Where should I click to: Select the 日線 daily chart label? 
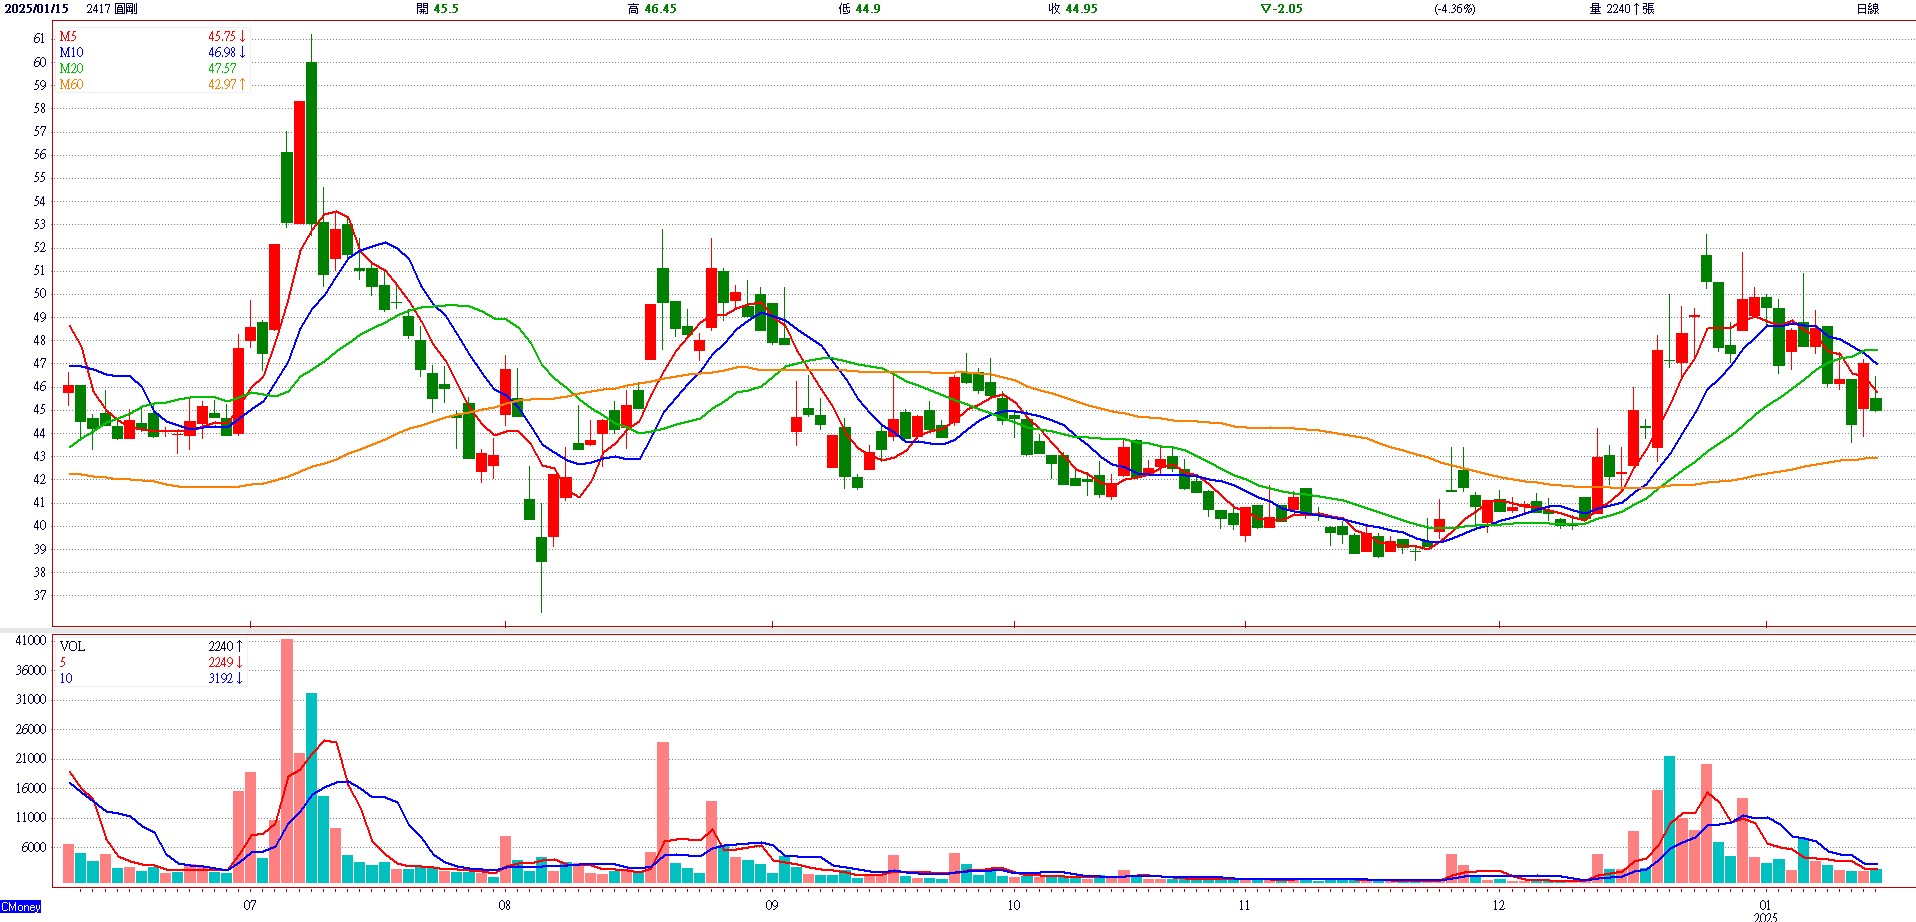coord(1867,9)
